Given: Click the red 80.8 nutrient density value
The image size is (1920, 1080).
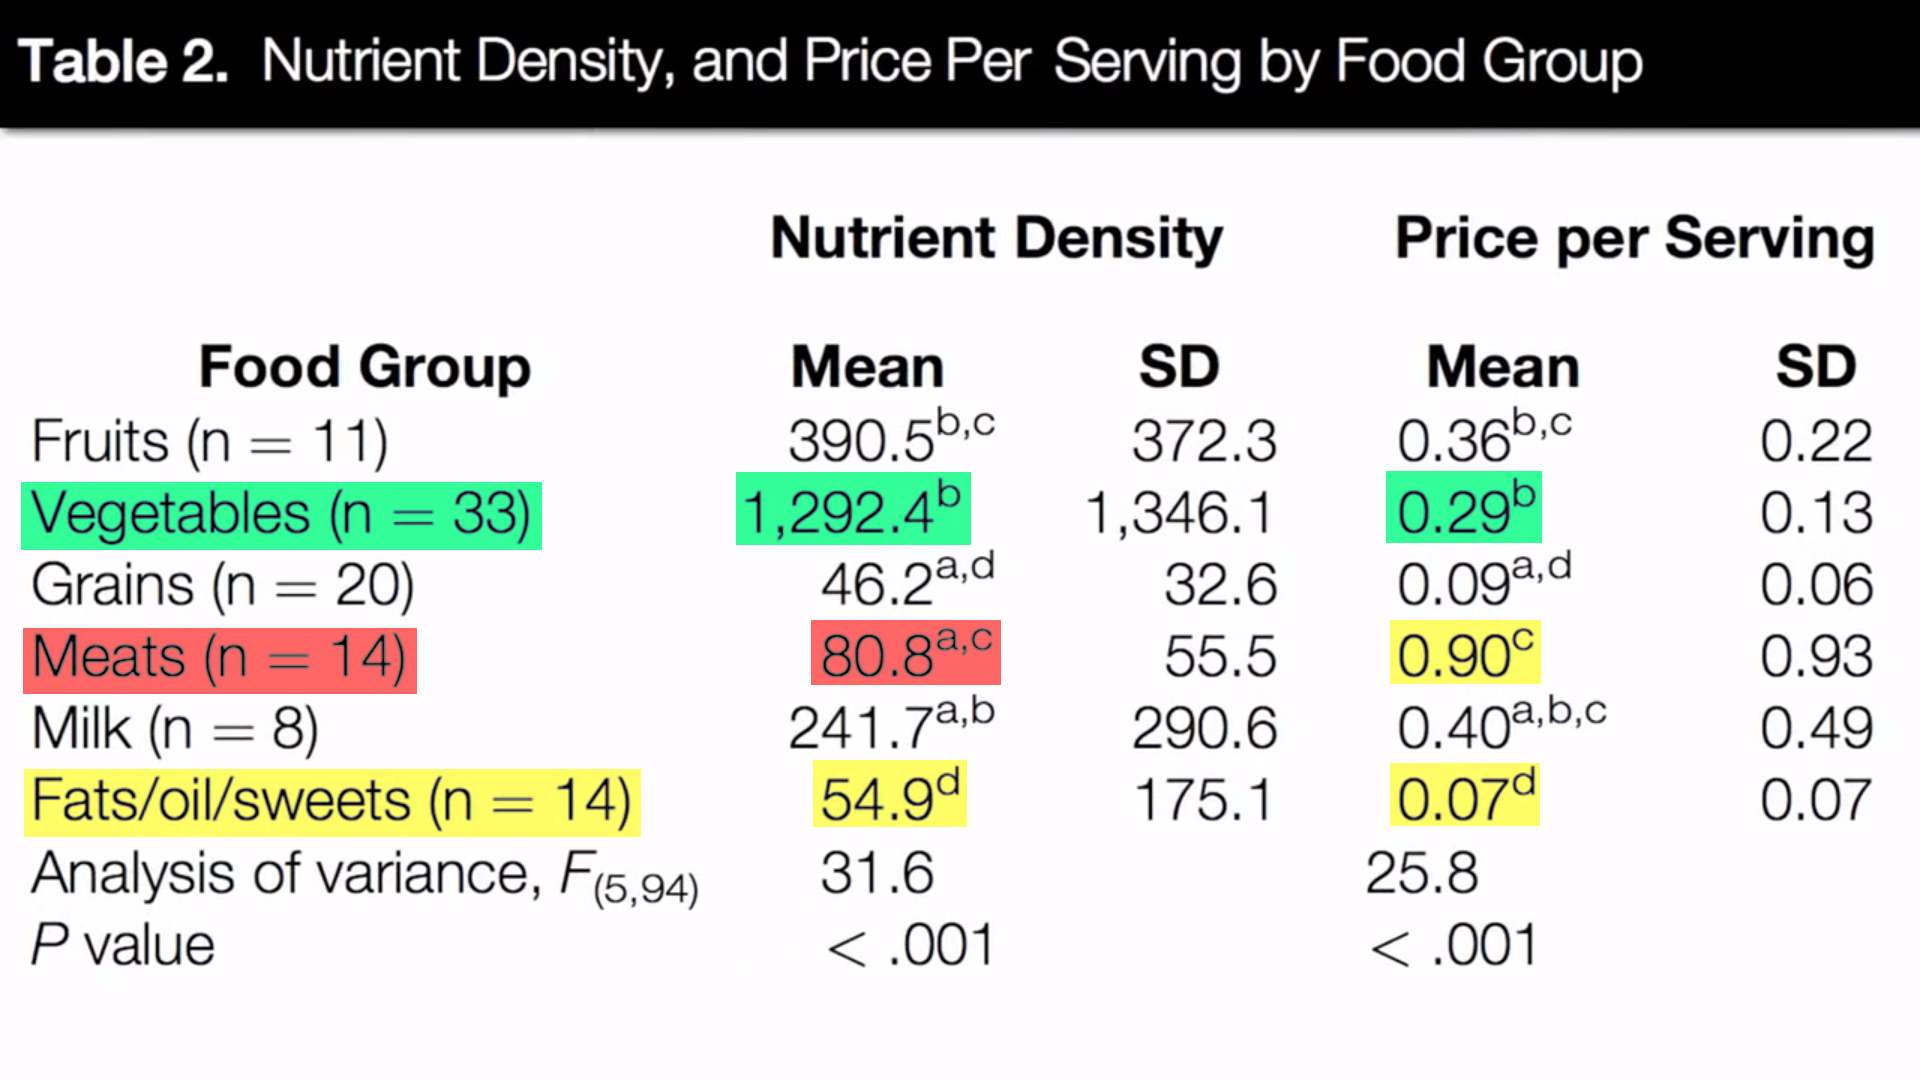Looking at the screenshot, I should coord(905,654).
